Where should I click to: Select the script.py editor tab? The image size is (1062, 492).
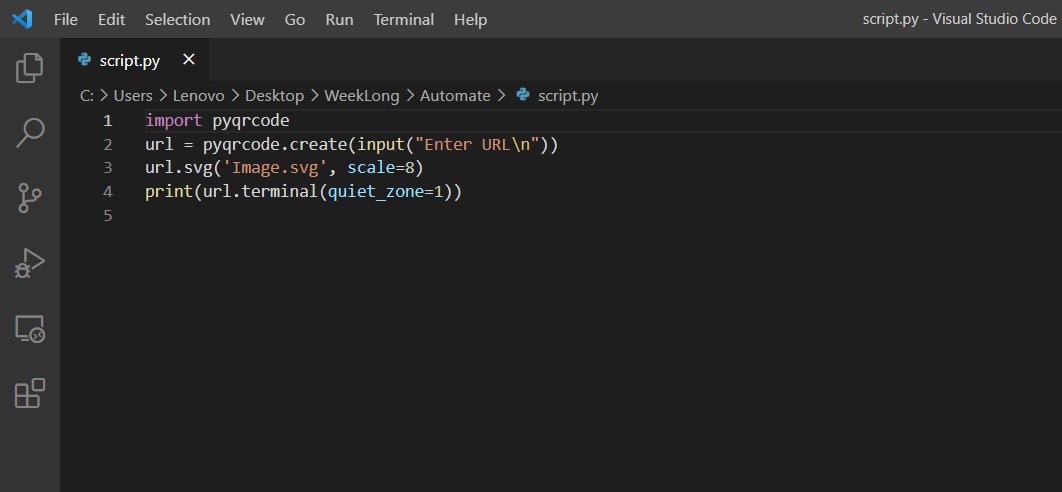(x=130, y=61)
